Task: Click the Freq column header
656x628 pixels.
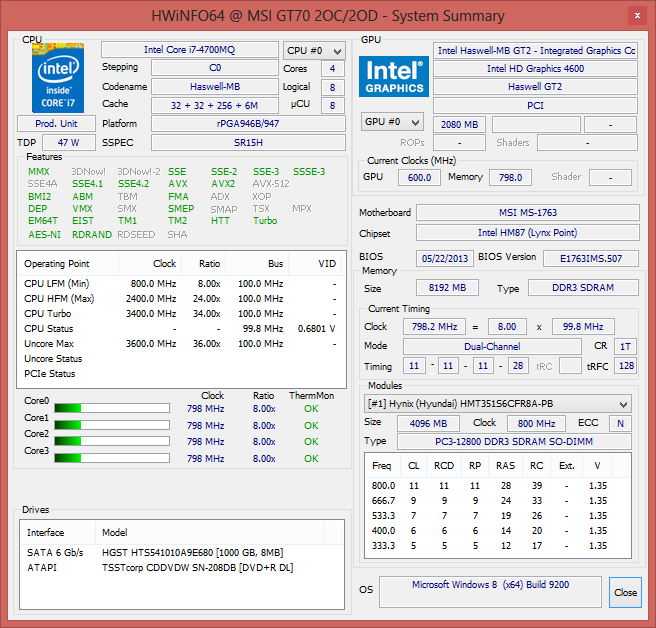Action: [382, 466]
